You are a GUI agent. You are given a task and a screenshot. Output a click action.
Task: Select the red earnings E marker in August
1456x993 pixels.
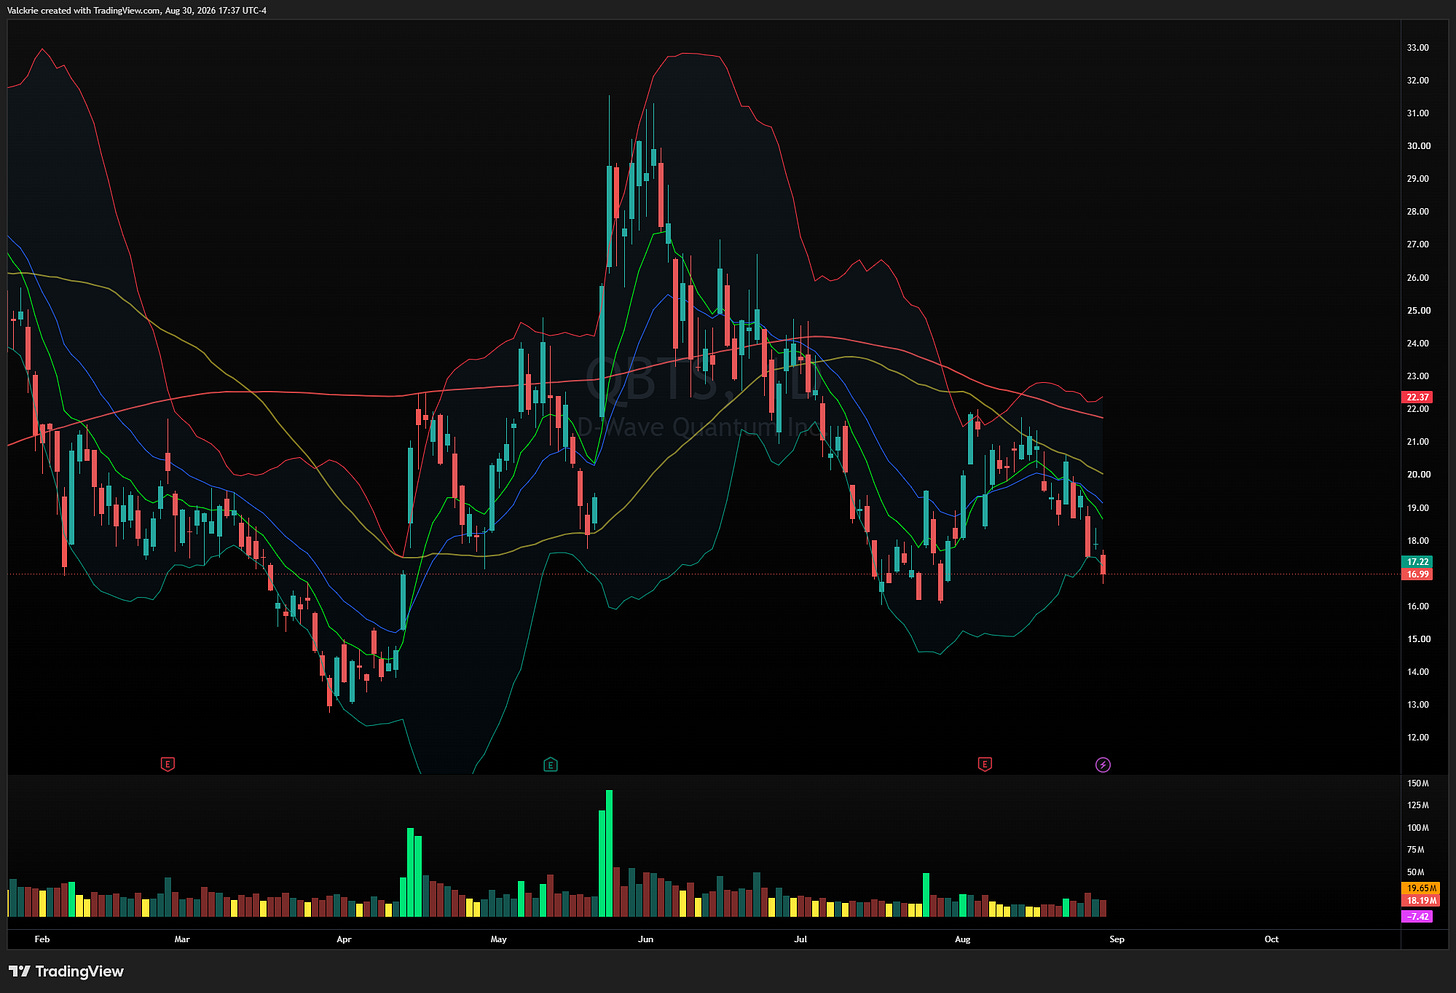[985, 765]
